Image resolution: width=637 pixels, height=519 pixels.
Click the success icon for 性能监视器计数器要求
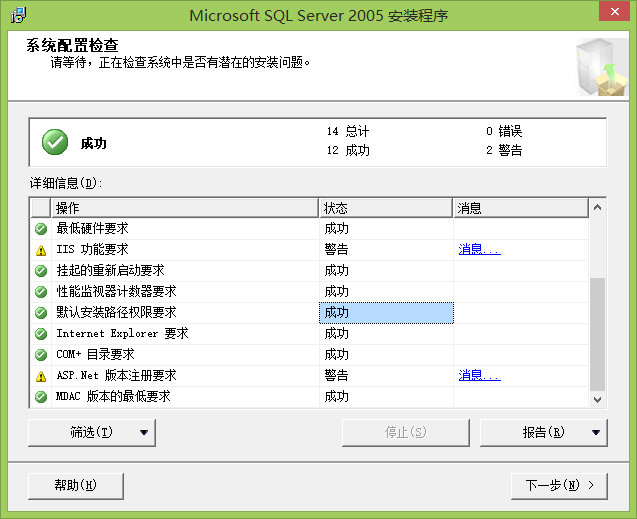pos(41,292)
